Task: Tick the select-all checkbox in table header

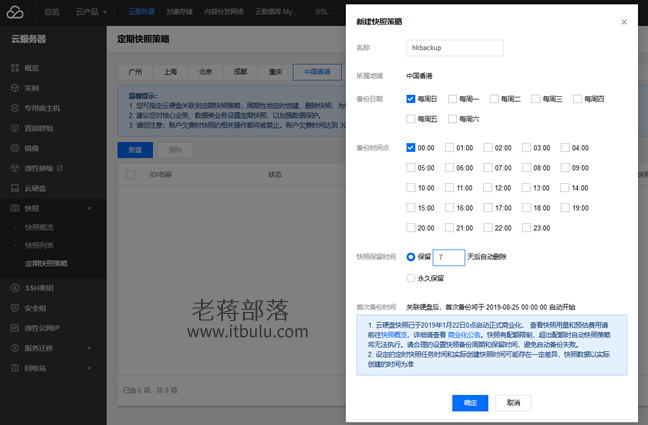Action: coord(131,174)
